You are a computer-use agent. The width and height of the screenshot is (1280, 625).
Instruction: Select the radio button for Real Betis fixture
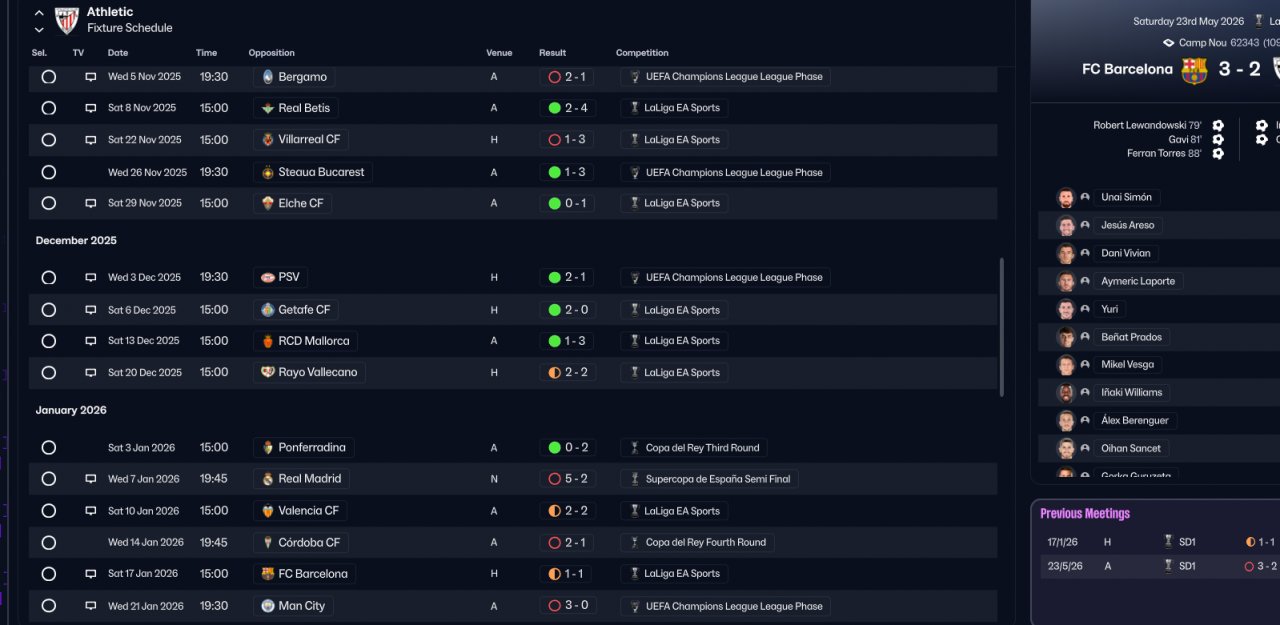pos(48,108)
